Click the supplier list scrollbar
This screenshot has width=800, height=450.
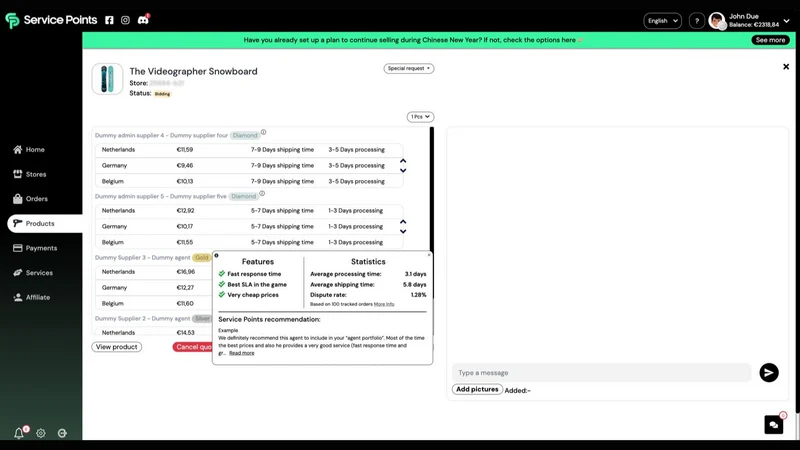pyautogui.click(x=432, y=212)
